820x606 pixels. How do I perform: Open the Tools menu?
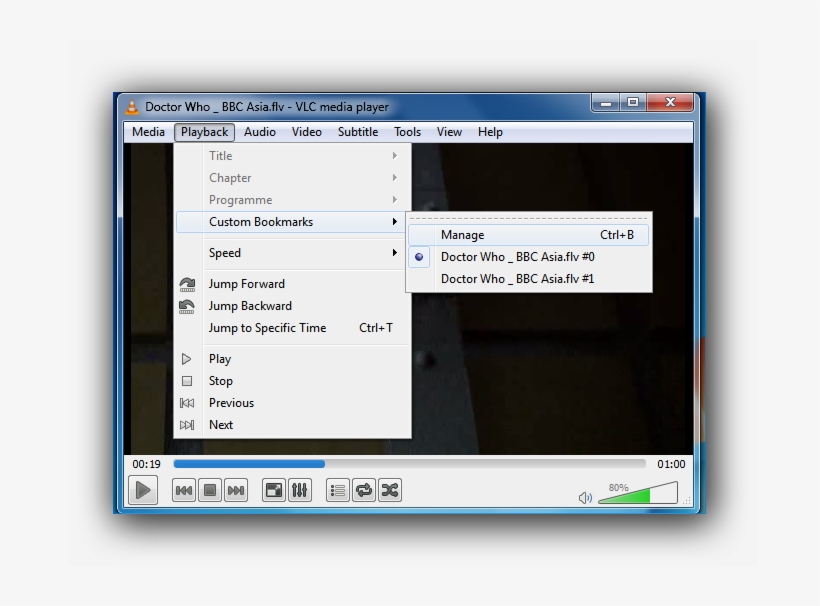(407, 132)
